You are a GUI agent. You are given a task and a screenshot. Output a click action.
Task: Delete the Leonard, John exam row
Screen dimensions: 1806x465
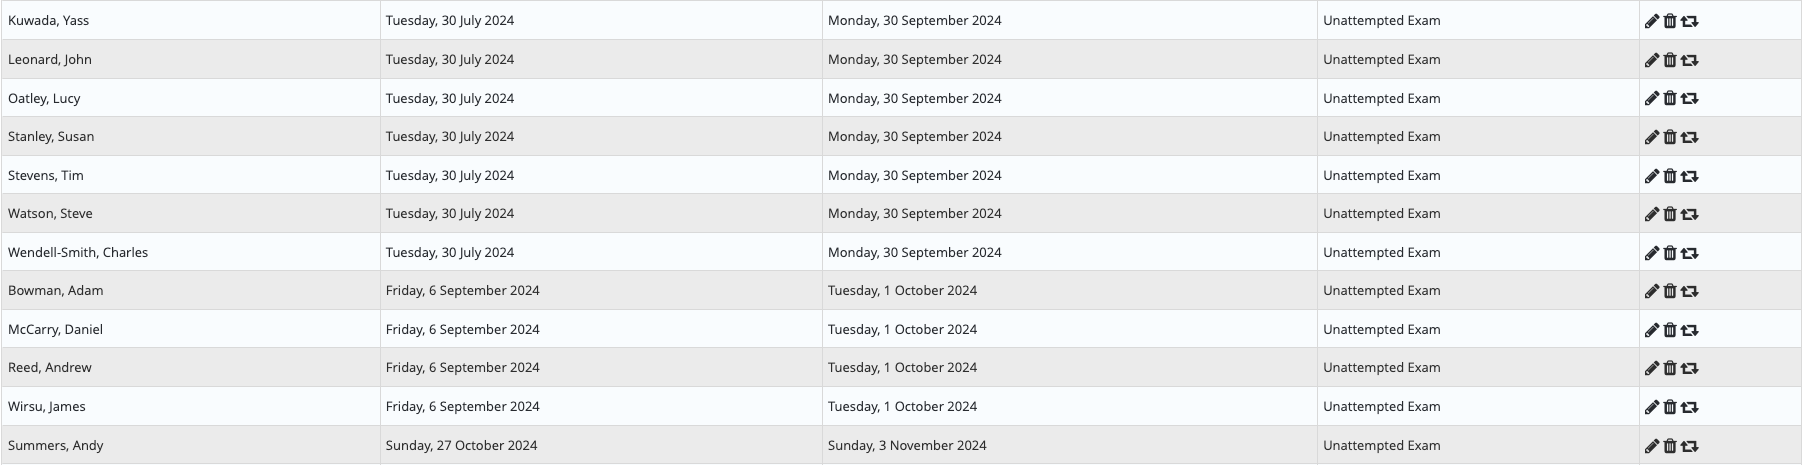(1670, 60)
